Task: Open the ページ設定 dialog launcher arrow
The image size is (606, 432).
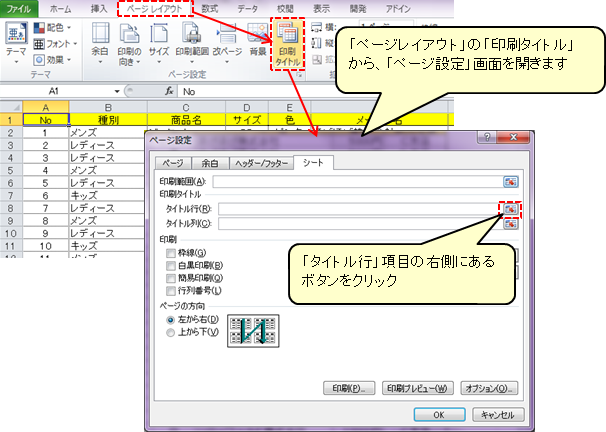Action: pyautogui.click(x=300, y=75)
